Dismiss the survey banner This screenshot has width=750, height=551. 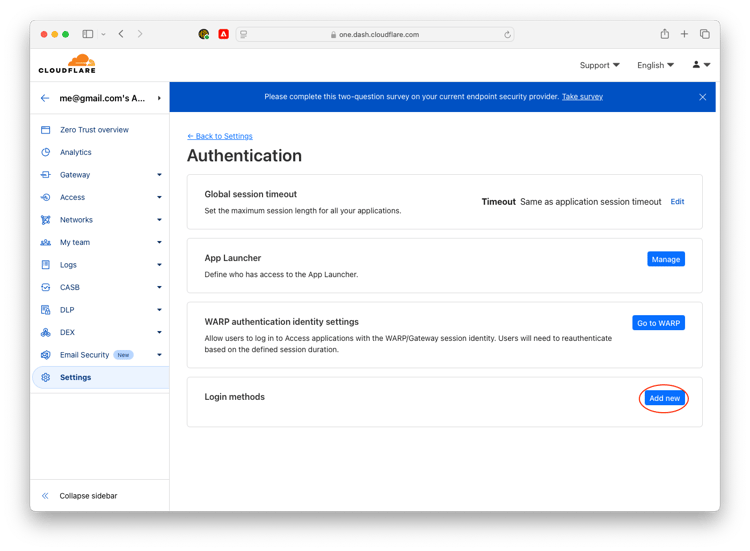coord(702,97)
